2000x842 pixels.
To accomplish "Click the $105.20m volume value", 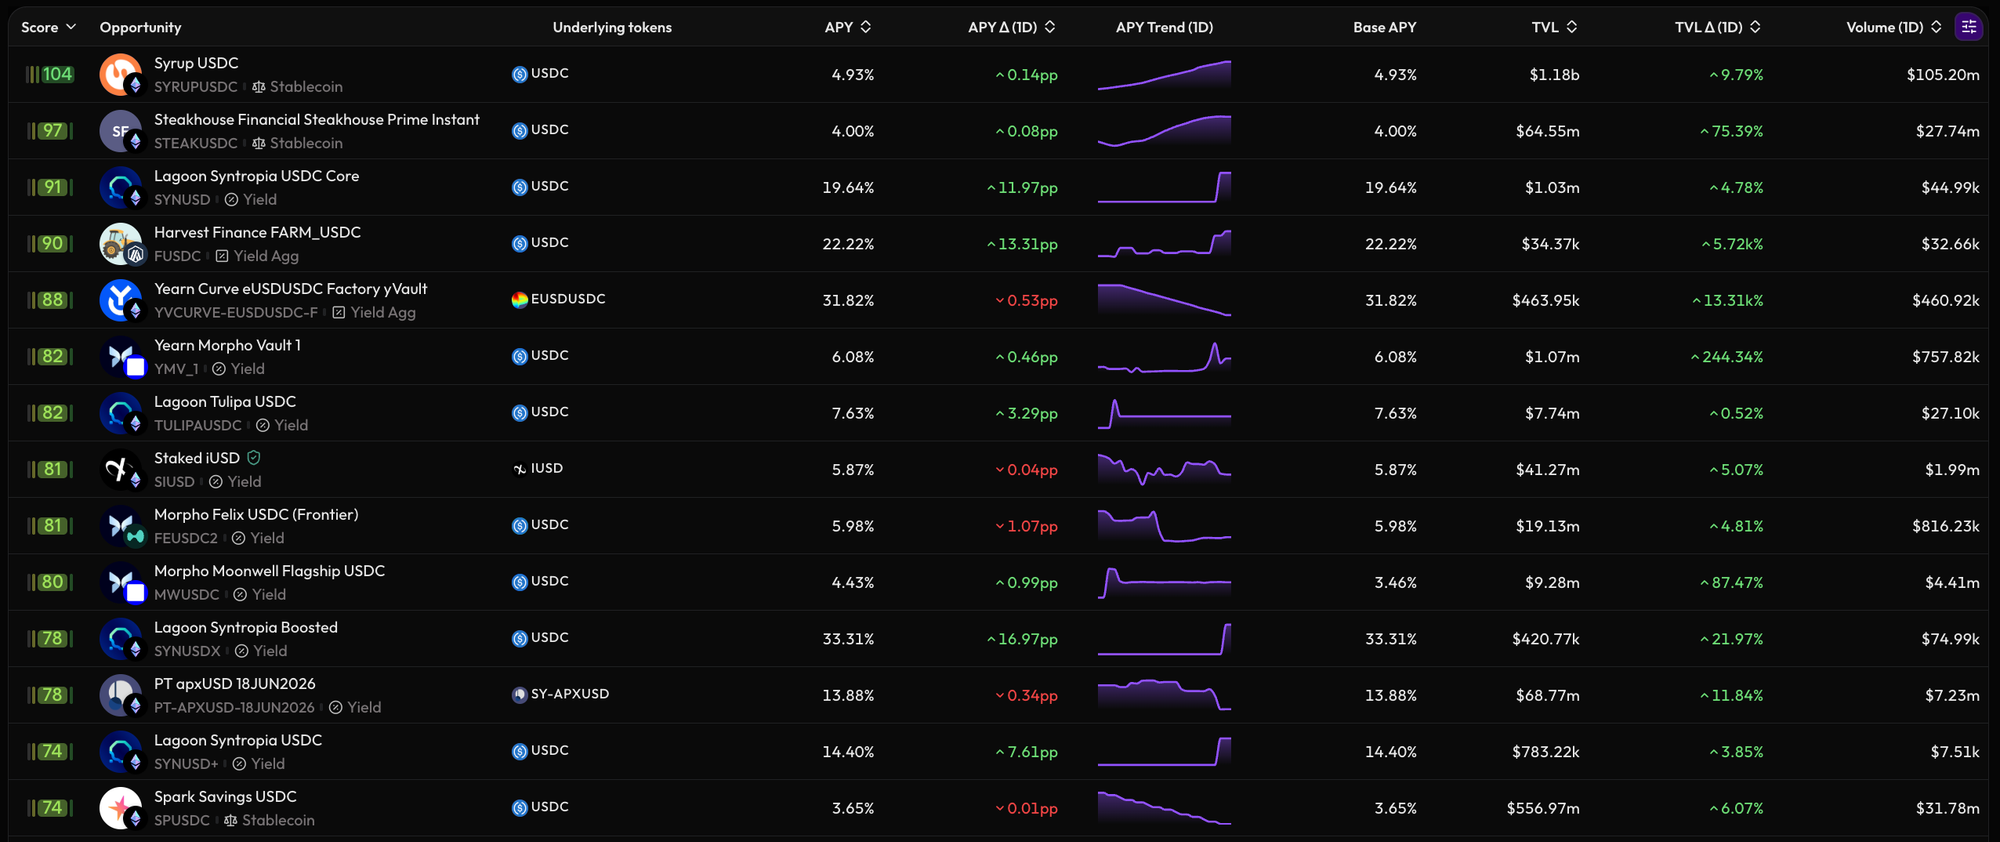I will coord(1943,75).
